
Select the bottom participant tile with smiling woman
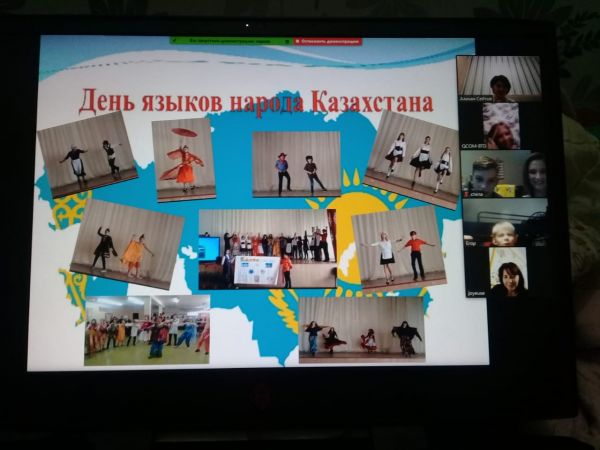506,271
